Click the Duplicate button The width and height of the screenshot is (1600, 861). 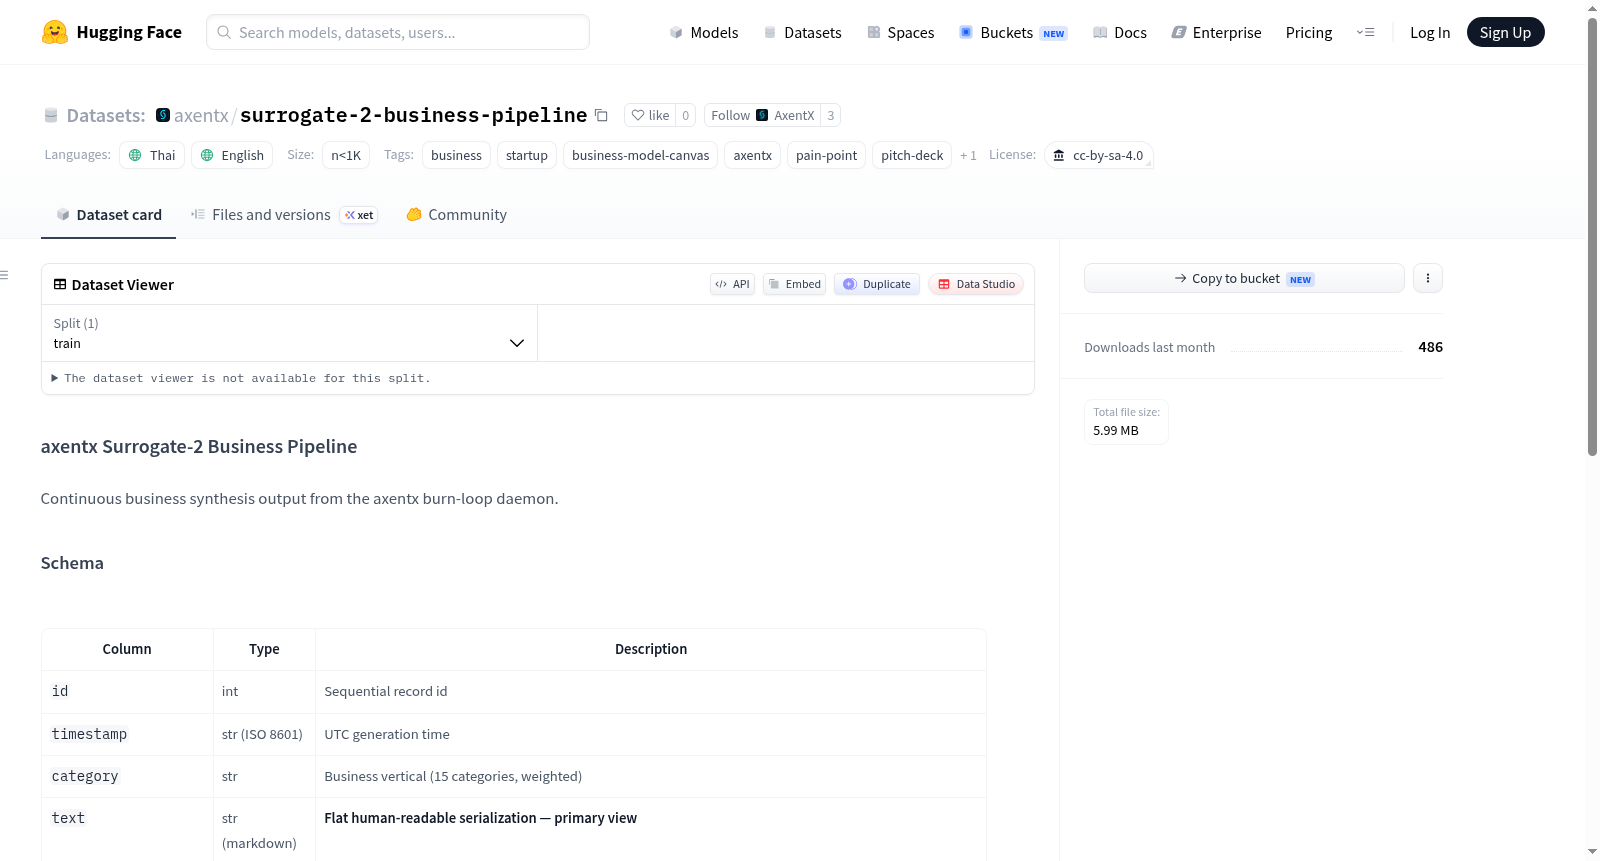(x=877, y=284)
